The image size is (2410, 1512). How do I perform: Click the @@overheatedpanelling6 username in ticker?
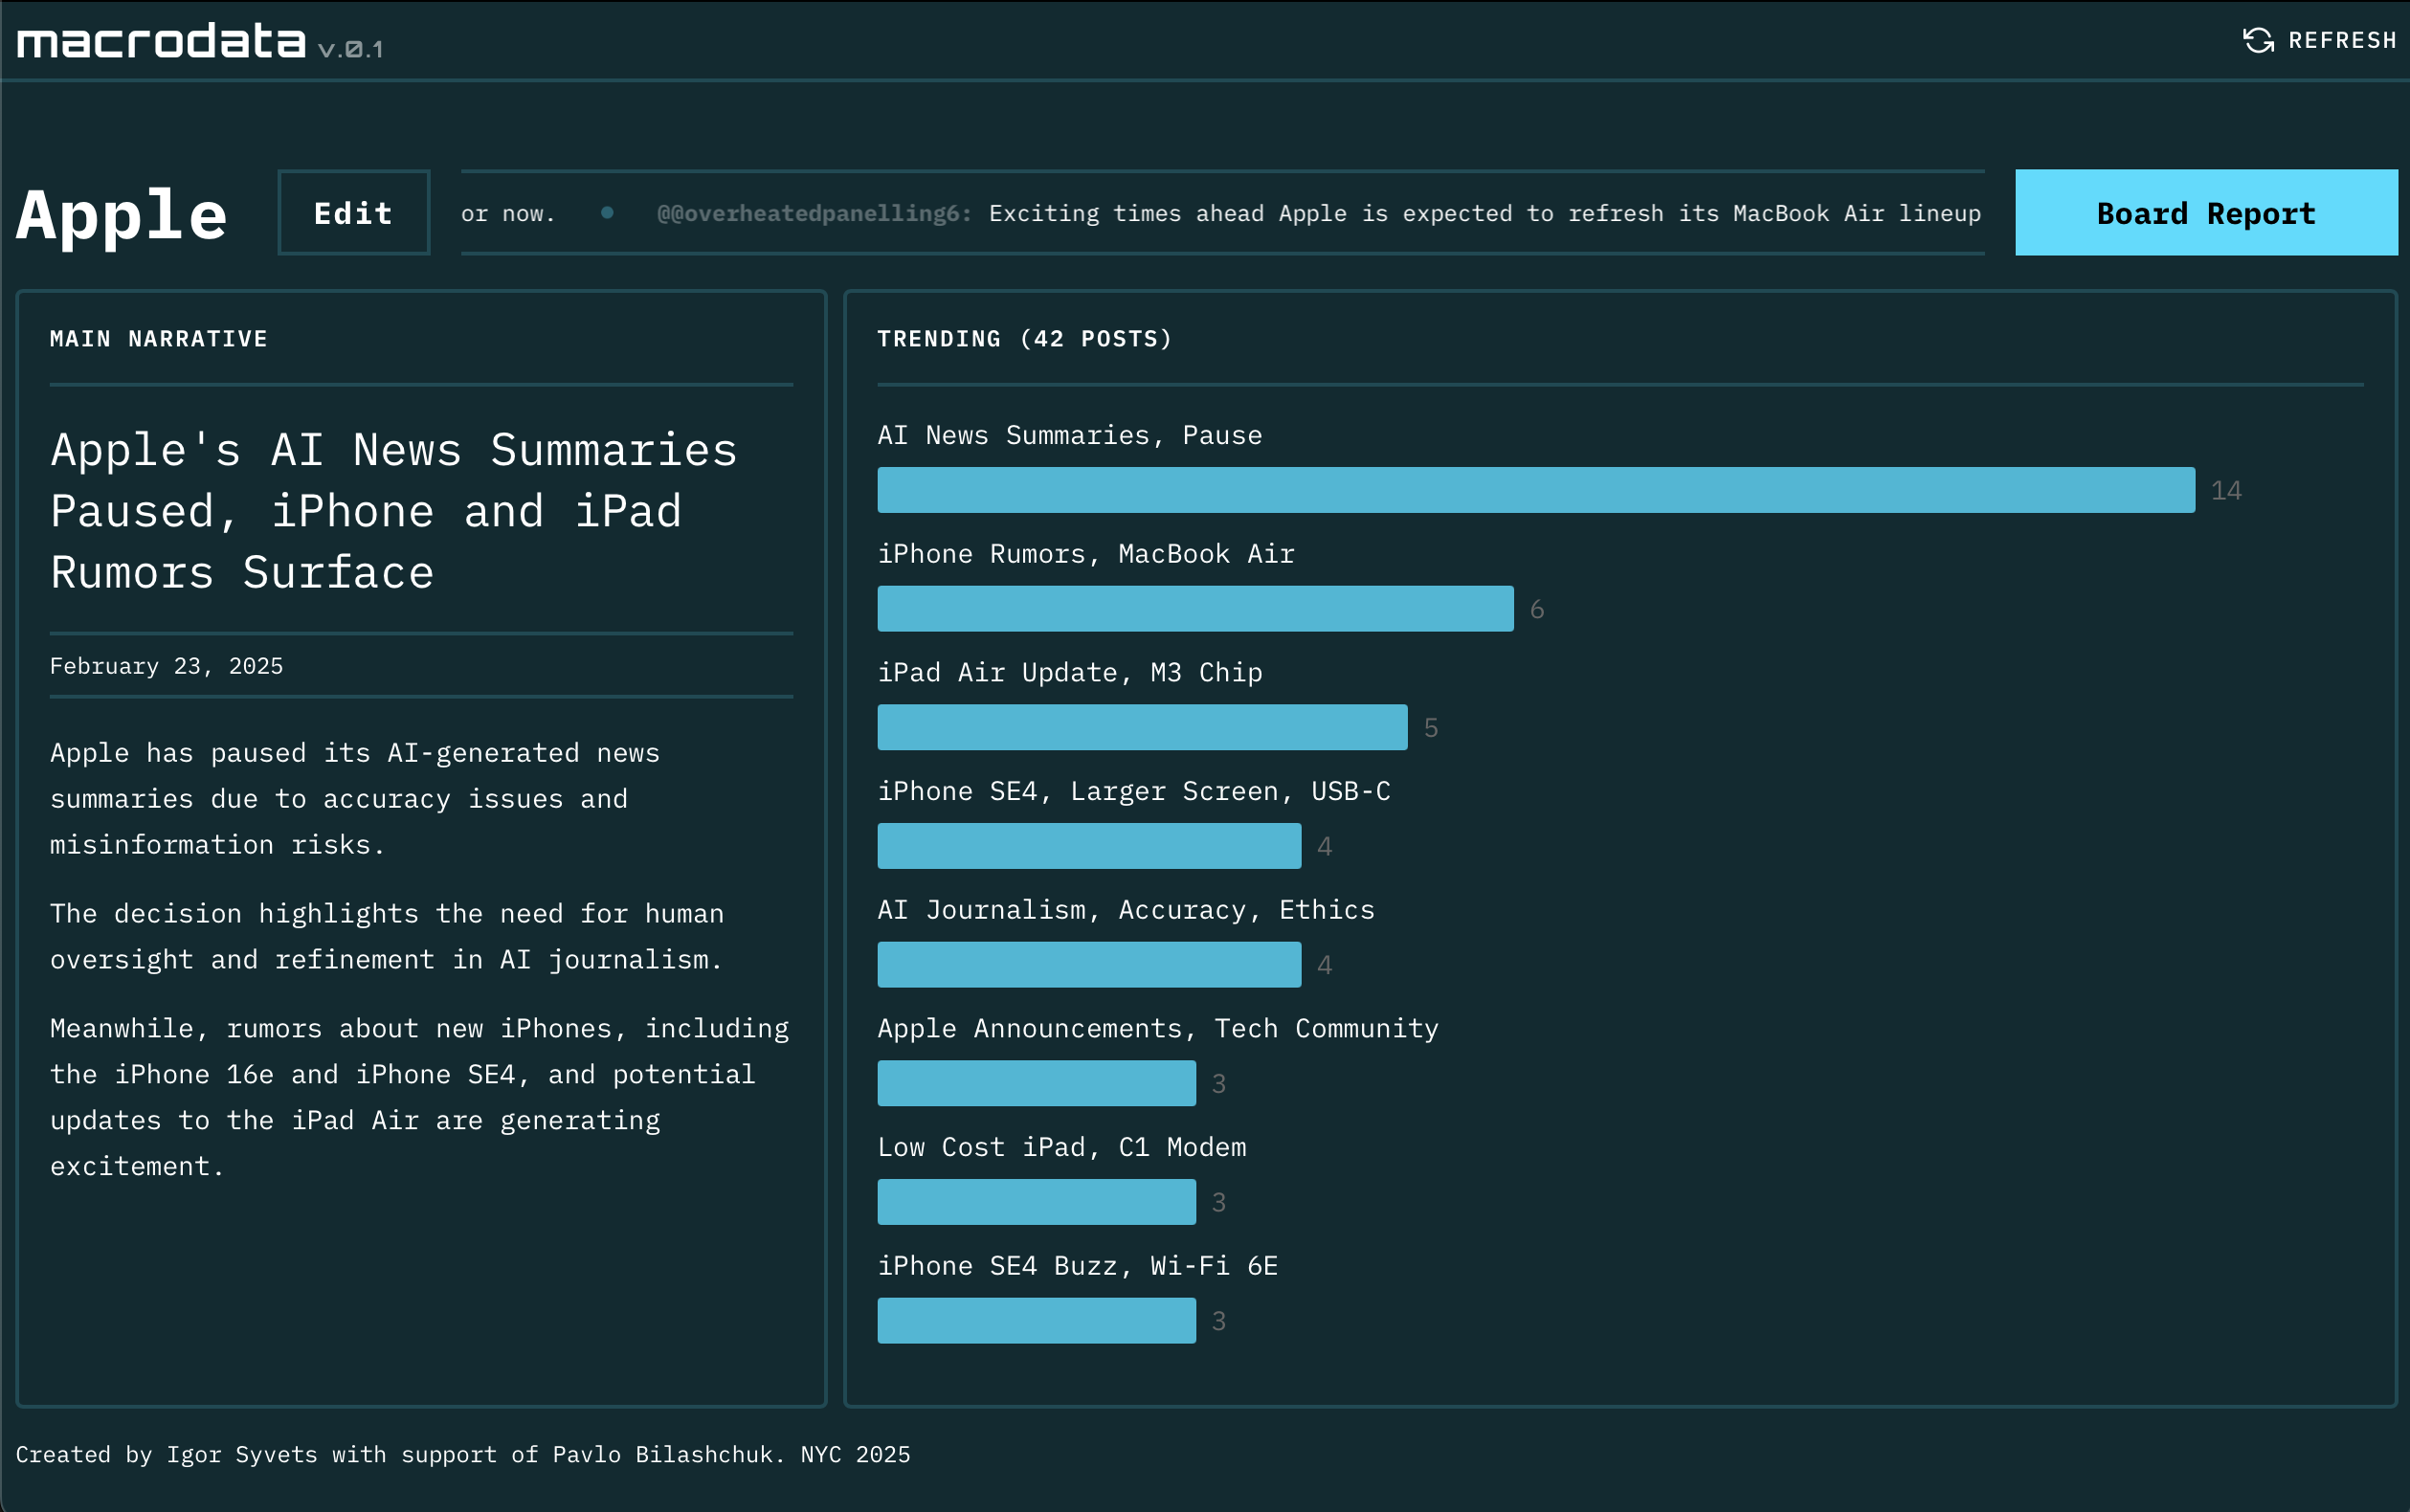coord(813,213)
